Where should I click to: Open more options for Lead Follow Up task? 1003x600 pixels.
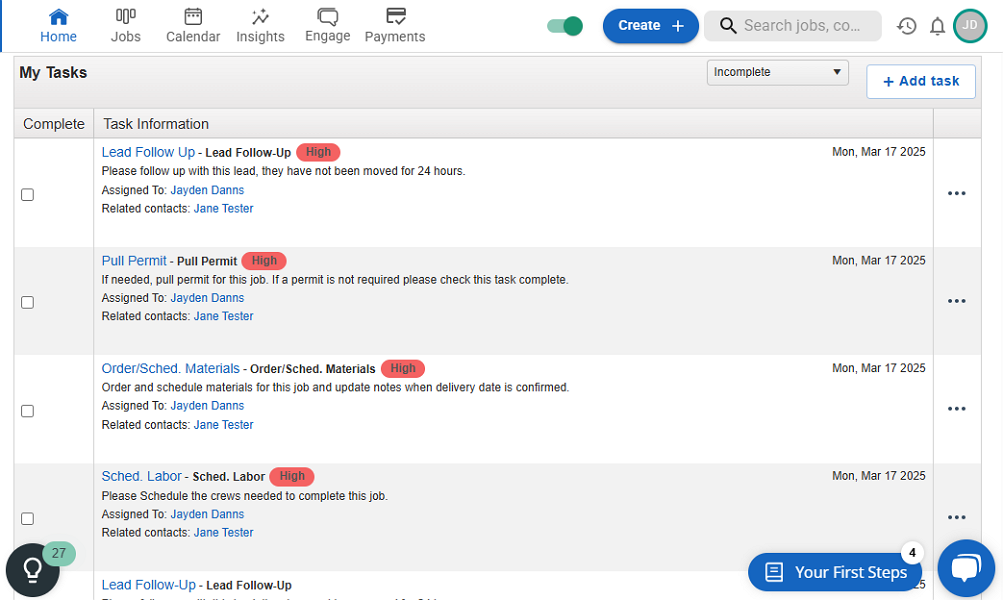click(956, 193)
